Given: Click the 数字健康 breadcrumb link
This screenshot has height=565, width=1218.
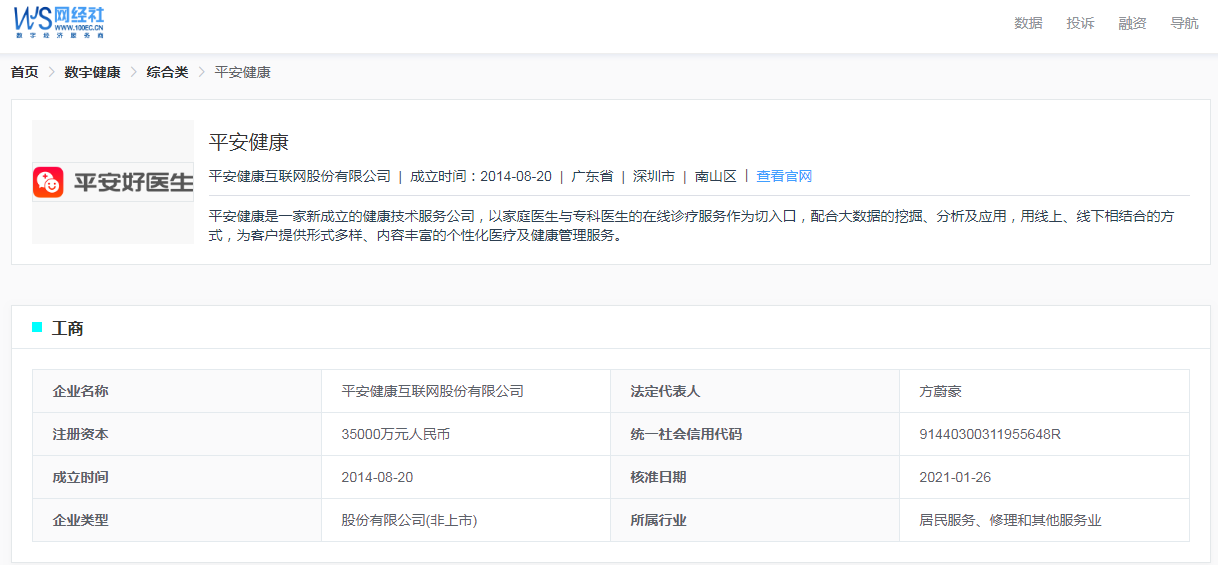Looking at the screenshot, I should (92, 72).
